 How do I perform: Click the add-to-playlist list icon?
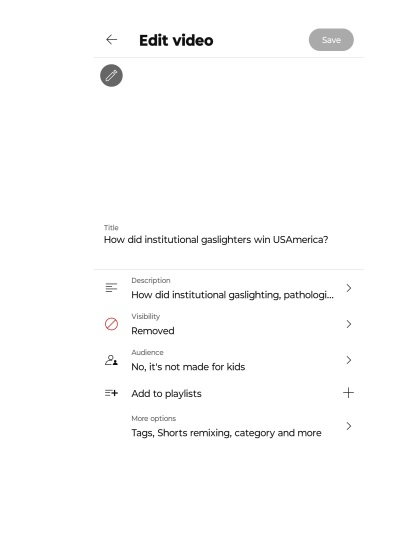111,393
